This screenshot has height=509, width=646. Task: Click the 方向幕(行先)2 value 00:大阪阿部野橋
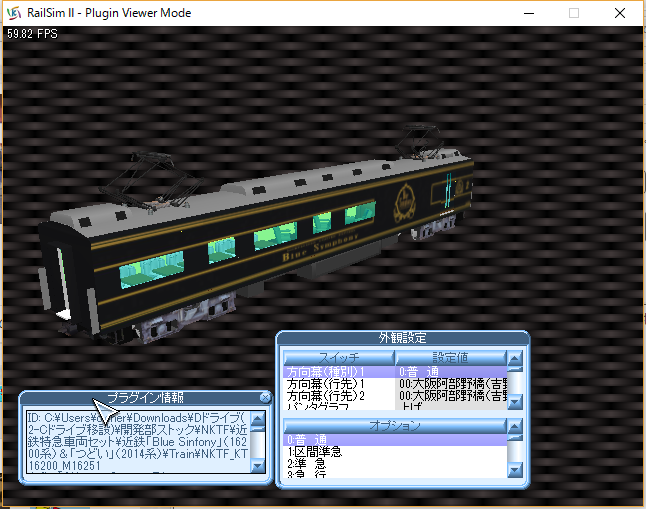coord(451,396)
